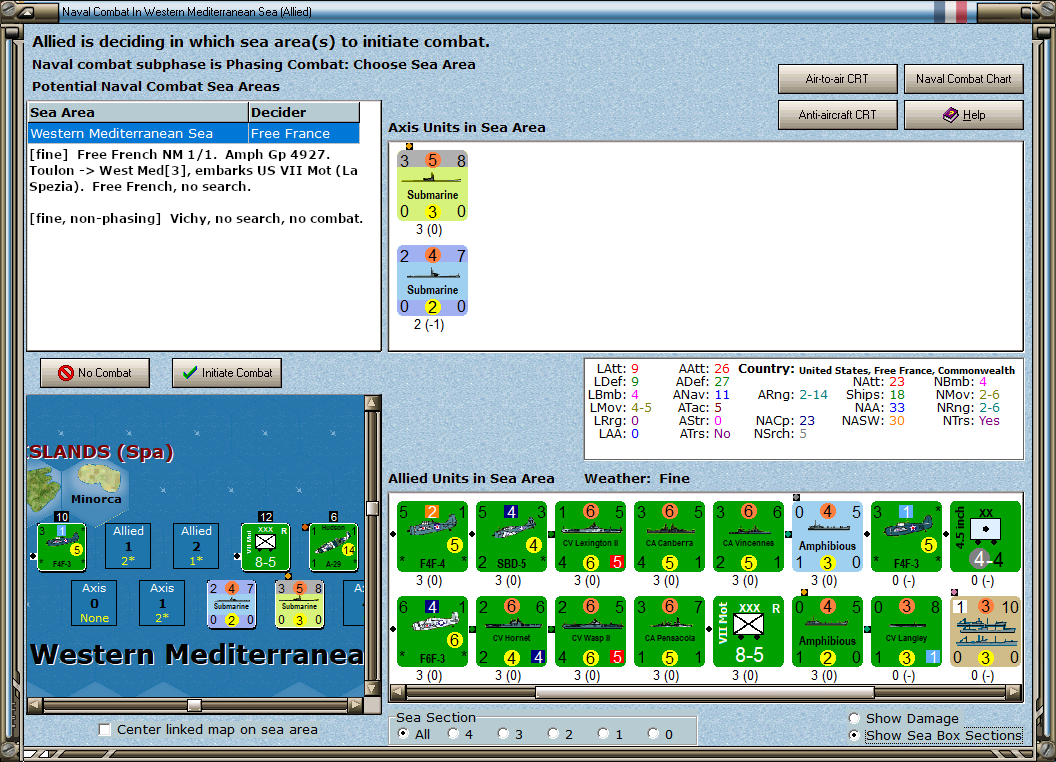Click the CA Vincennes cruiser counter
The image size is (1056, 762).
coord(748,536)
